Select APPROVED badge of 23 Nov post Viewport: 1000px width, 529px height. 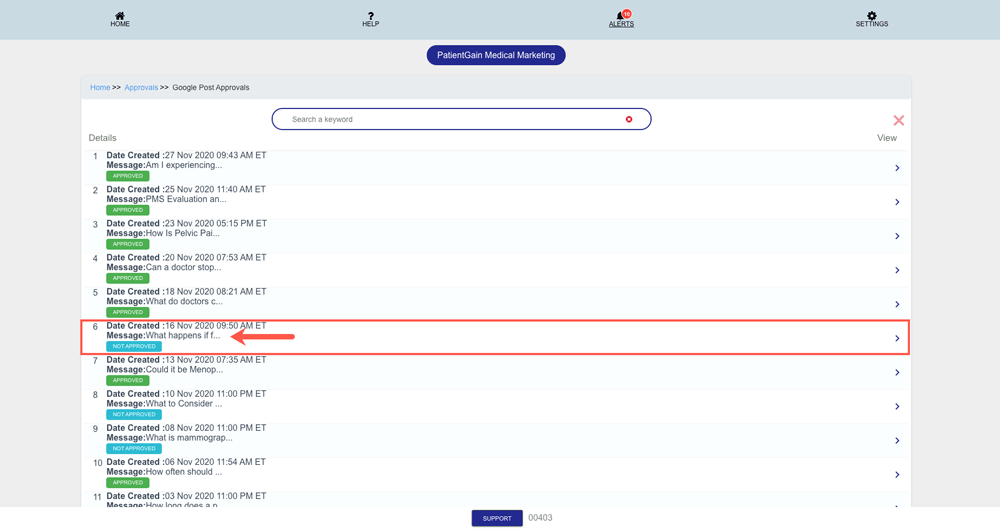128,244
